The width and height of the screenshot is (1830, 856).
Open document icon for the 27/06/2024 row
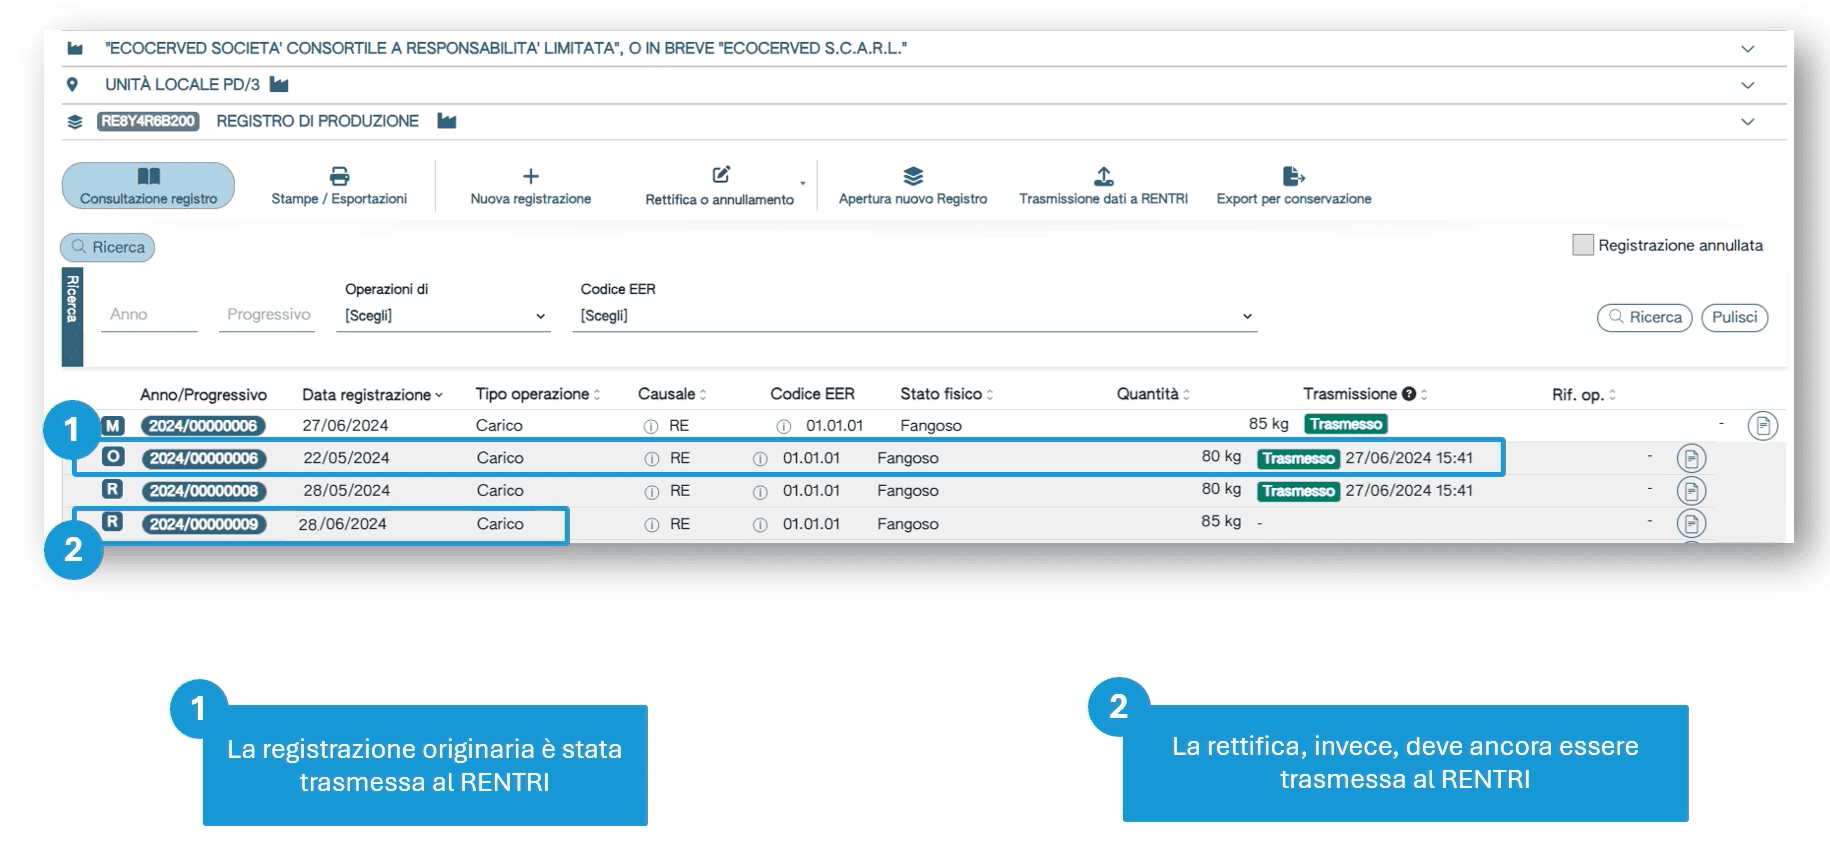[1762, 426]
